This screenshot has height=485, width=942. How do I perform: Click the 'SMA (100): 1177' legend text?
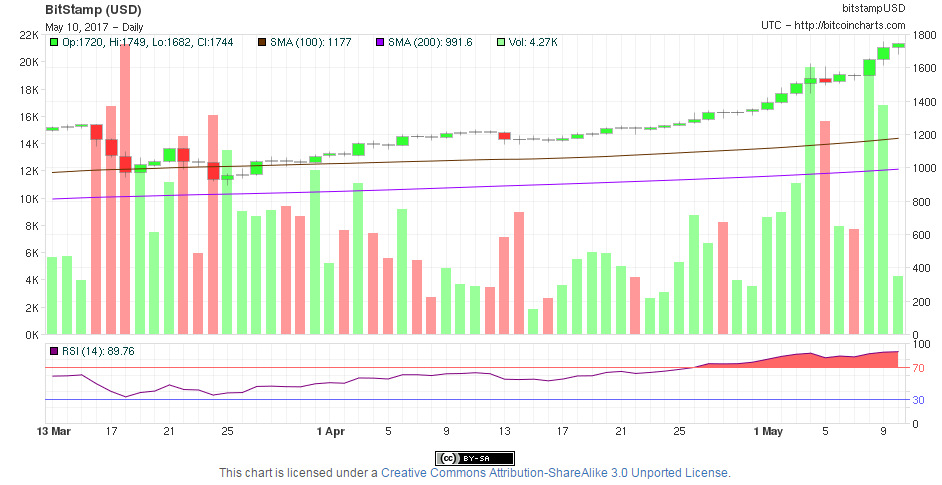pos(311,43)
